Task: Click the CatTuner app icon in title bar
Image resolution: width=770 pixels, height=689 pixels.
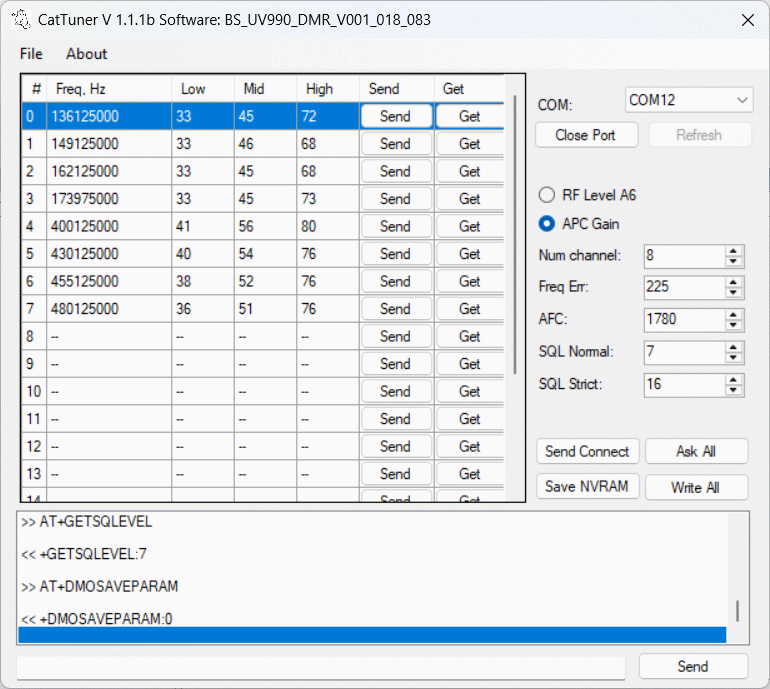Action: point(20,19)
